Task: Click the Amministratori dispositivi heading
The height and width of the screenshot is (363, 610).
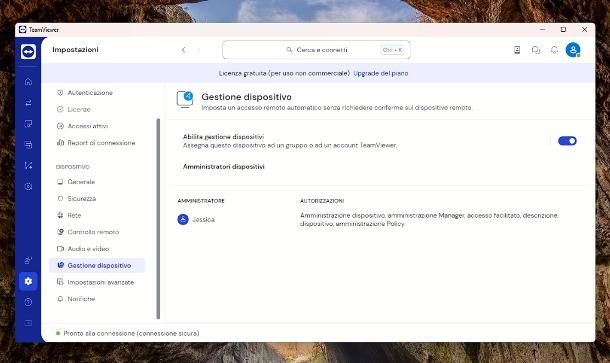Action: 223,167
